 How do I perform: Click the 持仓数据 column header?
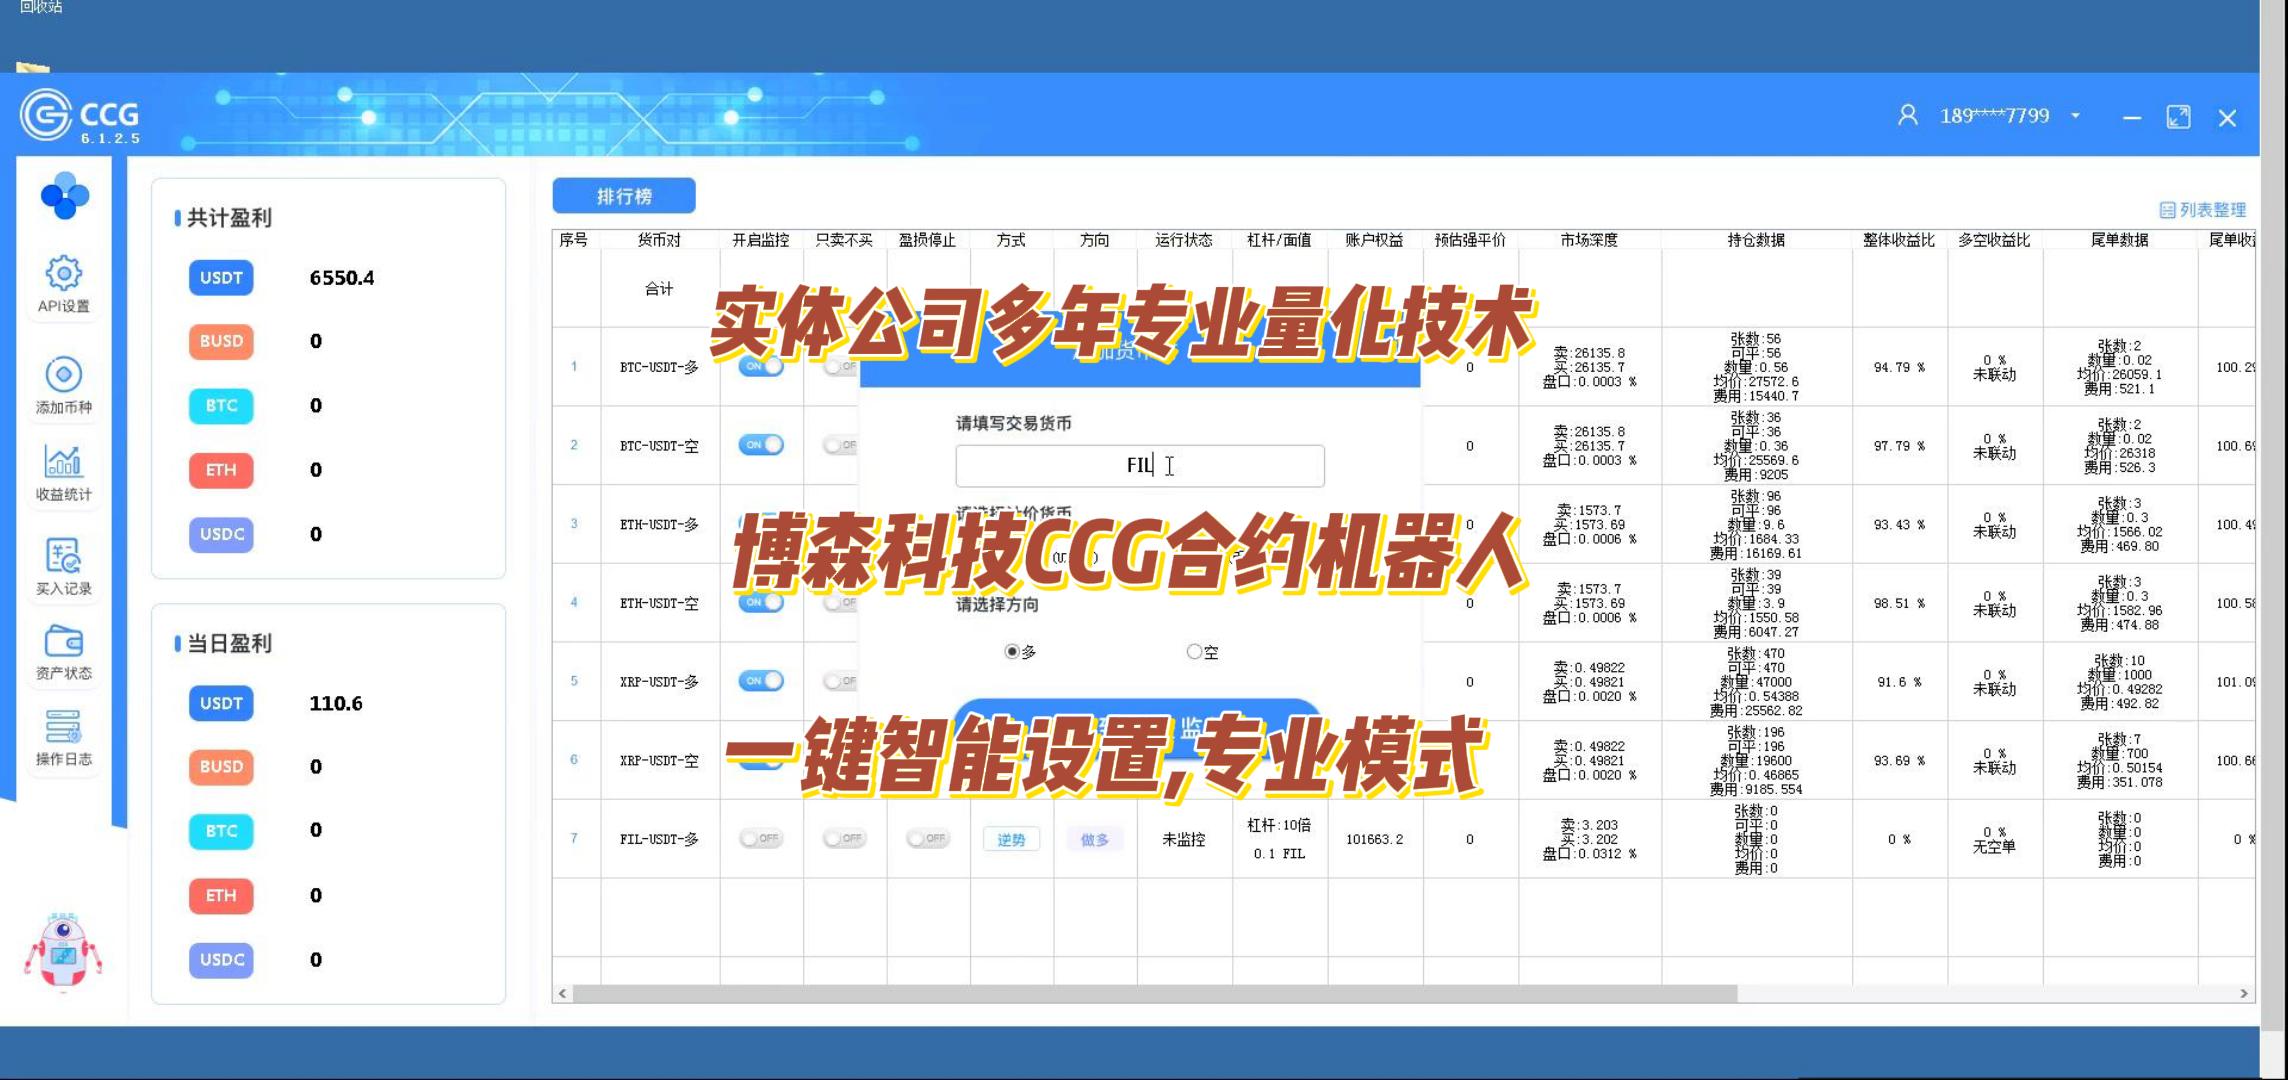click(x=1756, y=240)
